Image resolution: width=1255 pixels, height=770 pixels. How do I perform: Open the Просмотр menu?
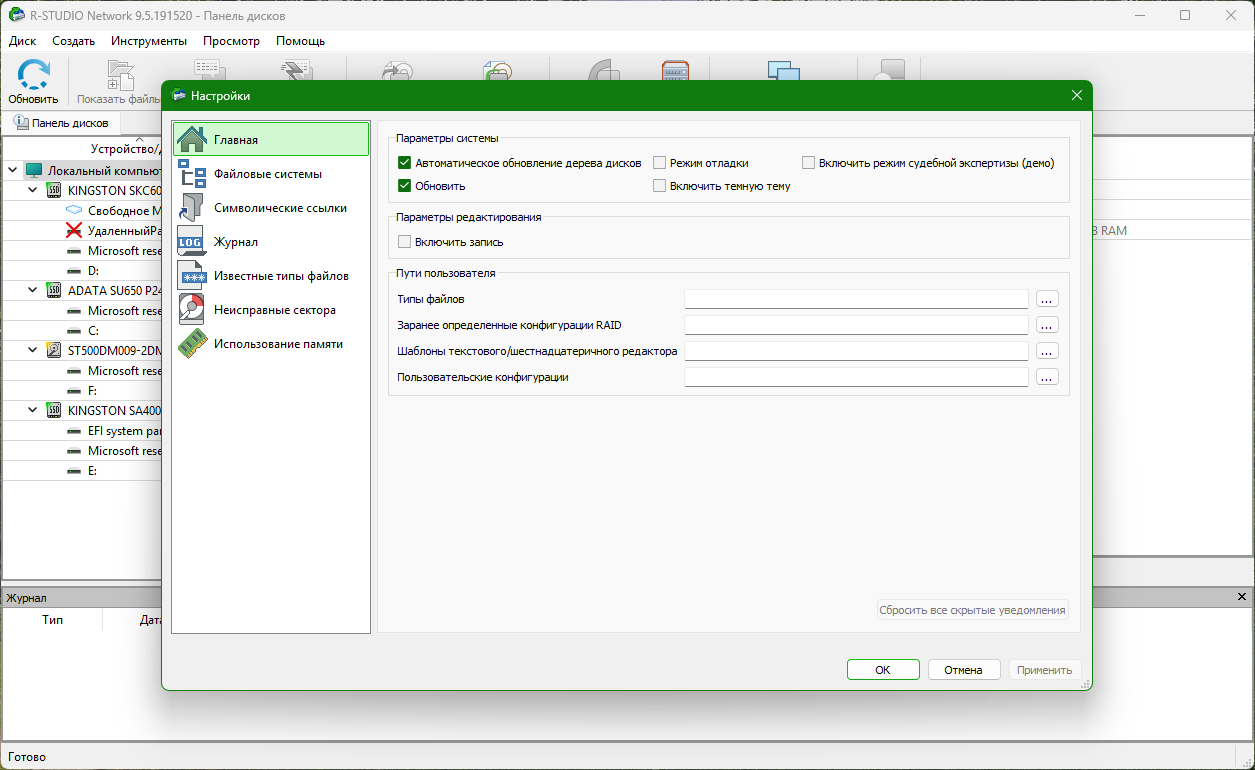(231, 41)
